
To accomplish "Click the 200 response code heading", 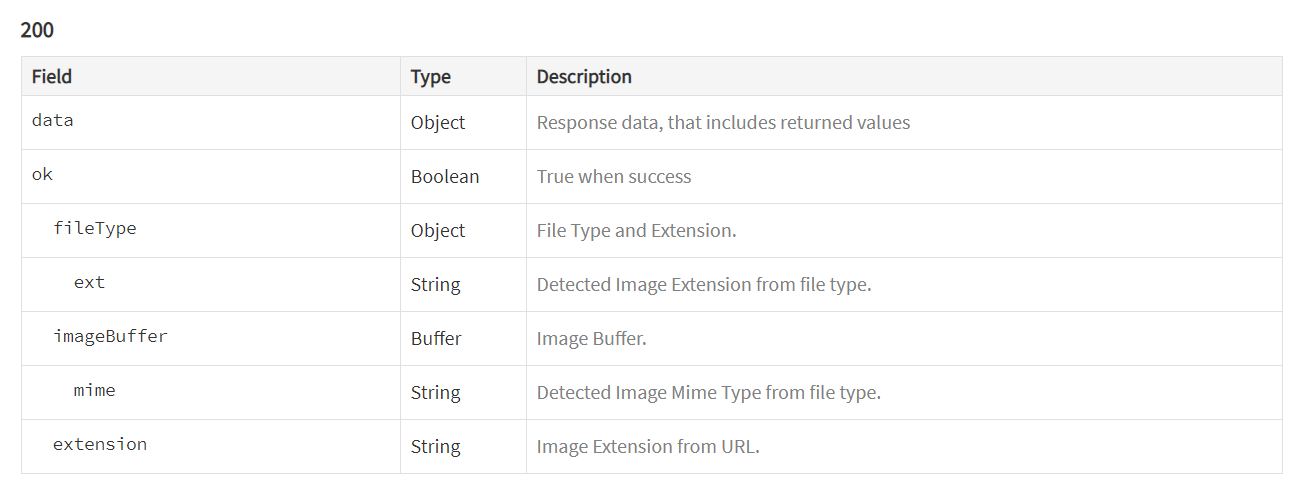I will pos(37,30).
